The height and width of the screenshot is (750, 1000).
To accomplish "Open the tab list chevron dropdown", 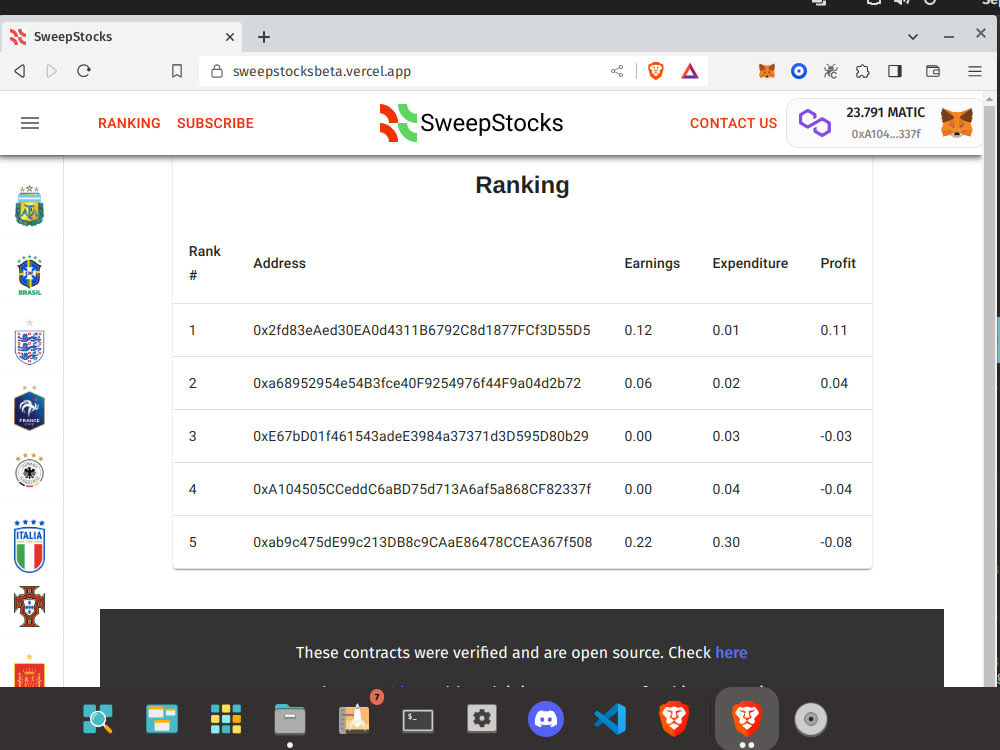I will (912, 36).
